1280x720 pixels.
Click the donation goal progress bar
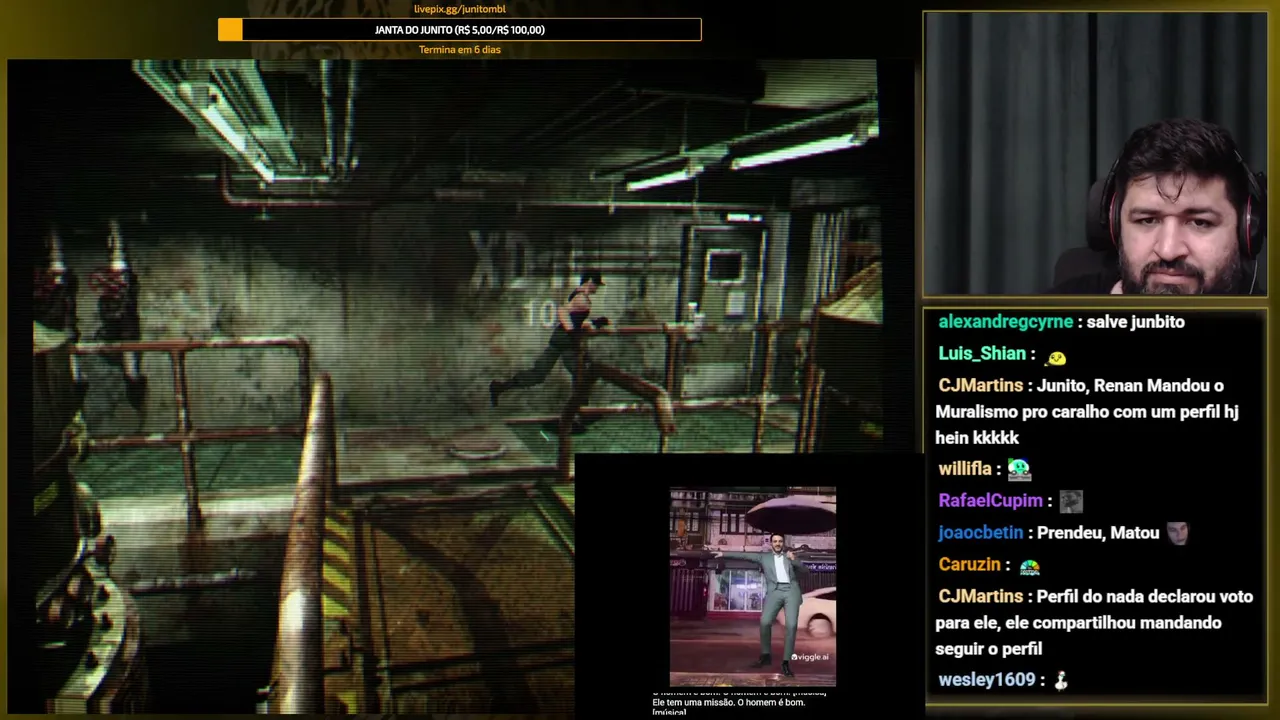coord(460,30)
